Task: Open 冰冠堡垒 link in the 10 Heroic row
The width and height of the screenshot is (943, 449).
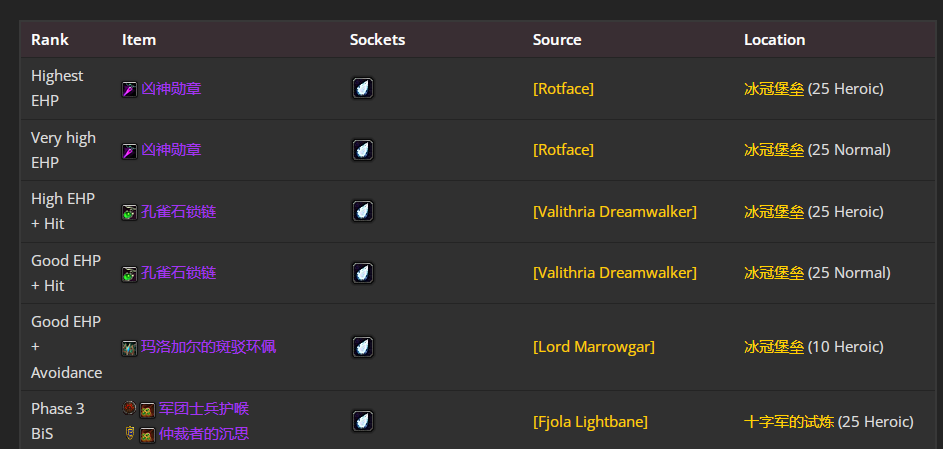Action: point(773,347)
